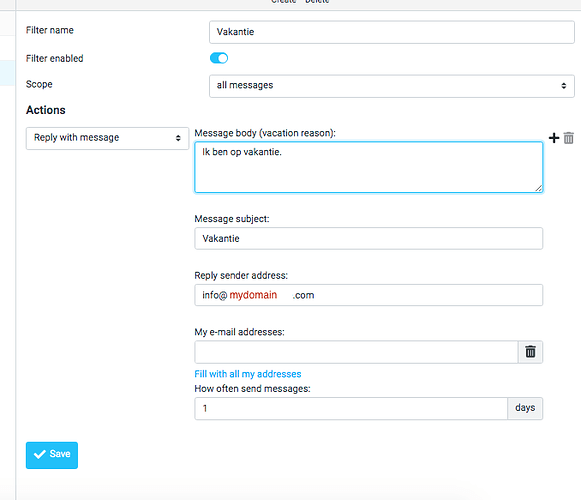The height and width of the screenshot is (500, 581).
Task: Focus the Message subject input field
Action: (369, 238)
